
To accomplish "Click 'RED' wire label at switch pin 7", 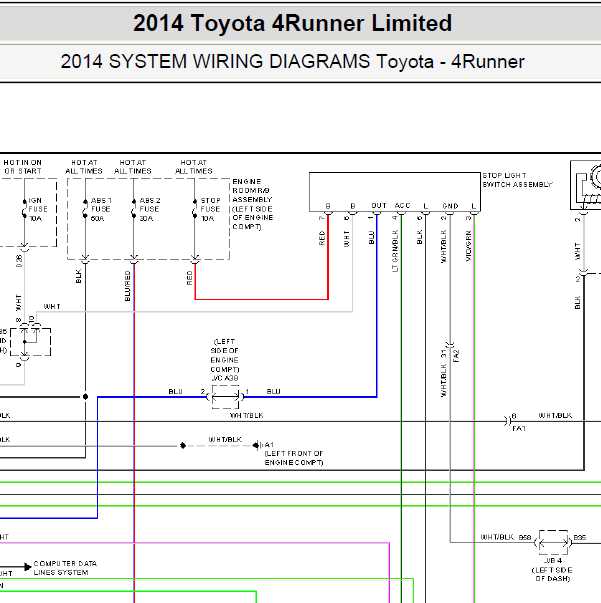I will coord(322,238).
